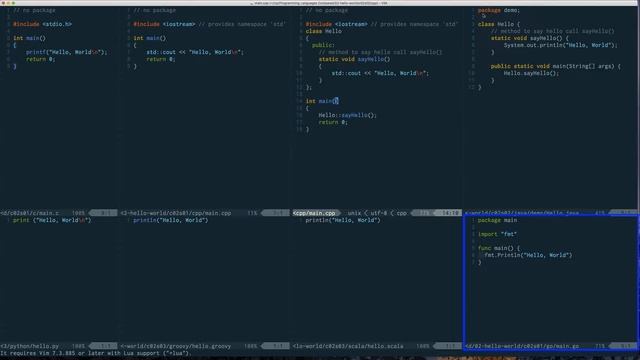Click the std::cout line directly inside int main()
Screen dimensions: 640x360
click(x=195, y=52)
